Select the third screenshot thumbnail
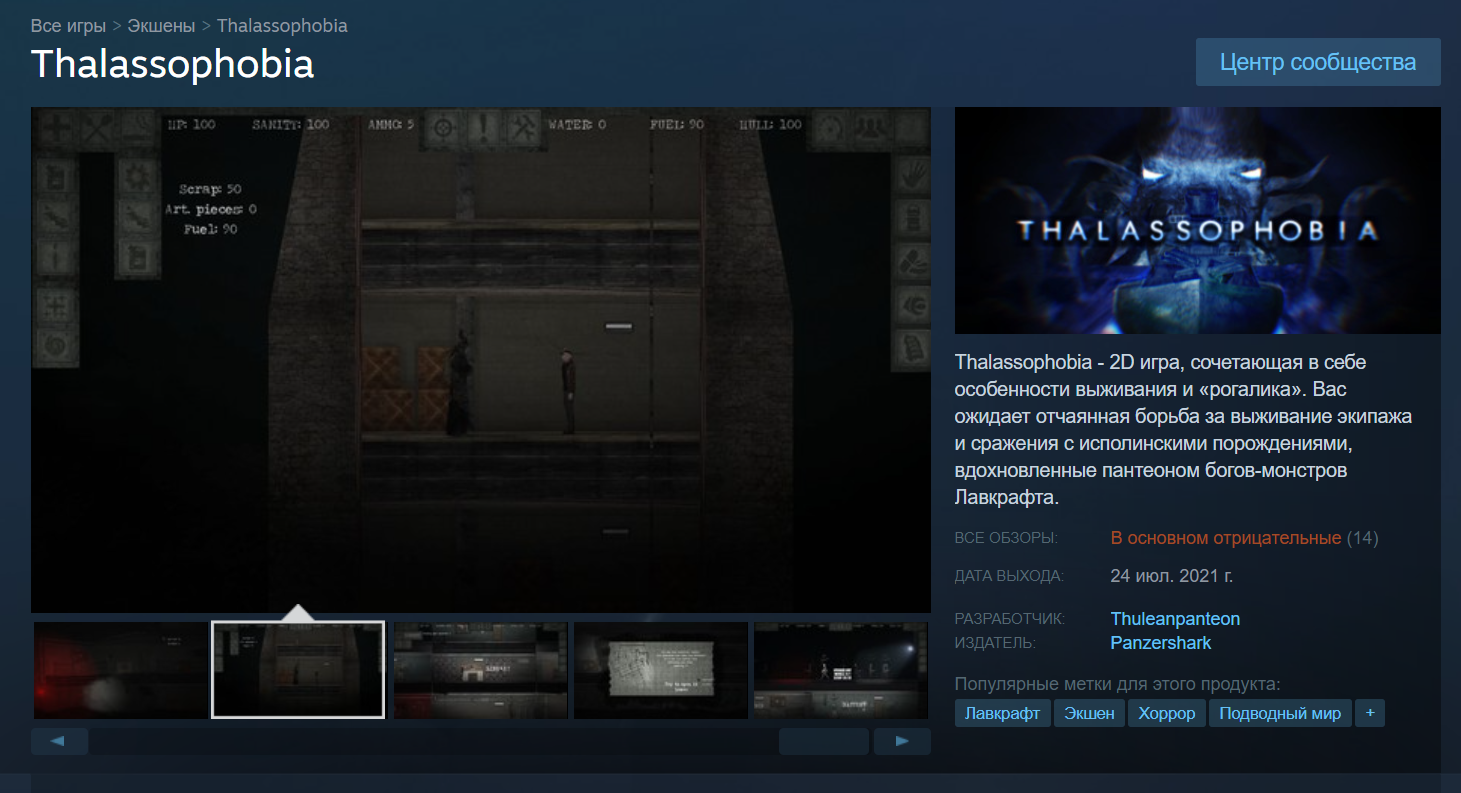This screenshot has height=793, width=1461. coord(481,670)
